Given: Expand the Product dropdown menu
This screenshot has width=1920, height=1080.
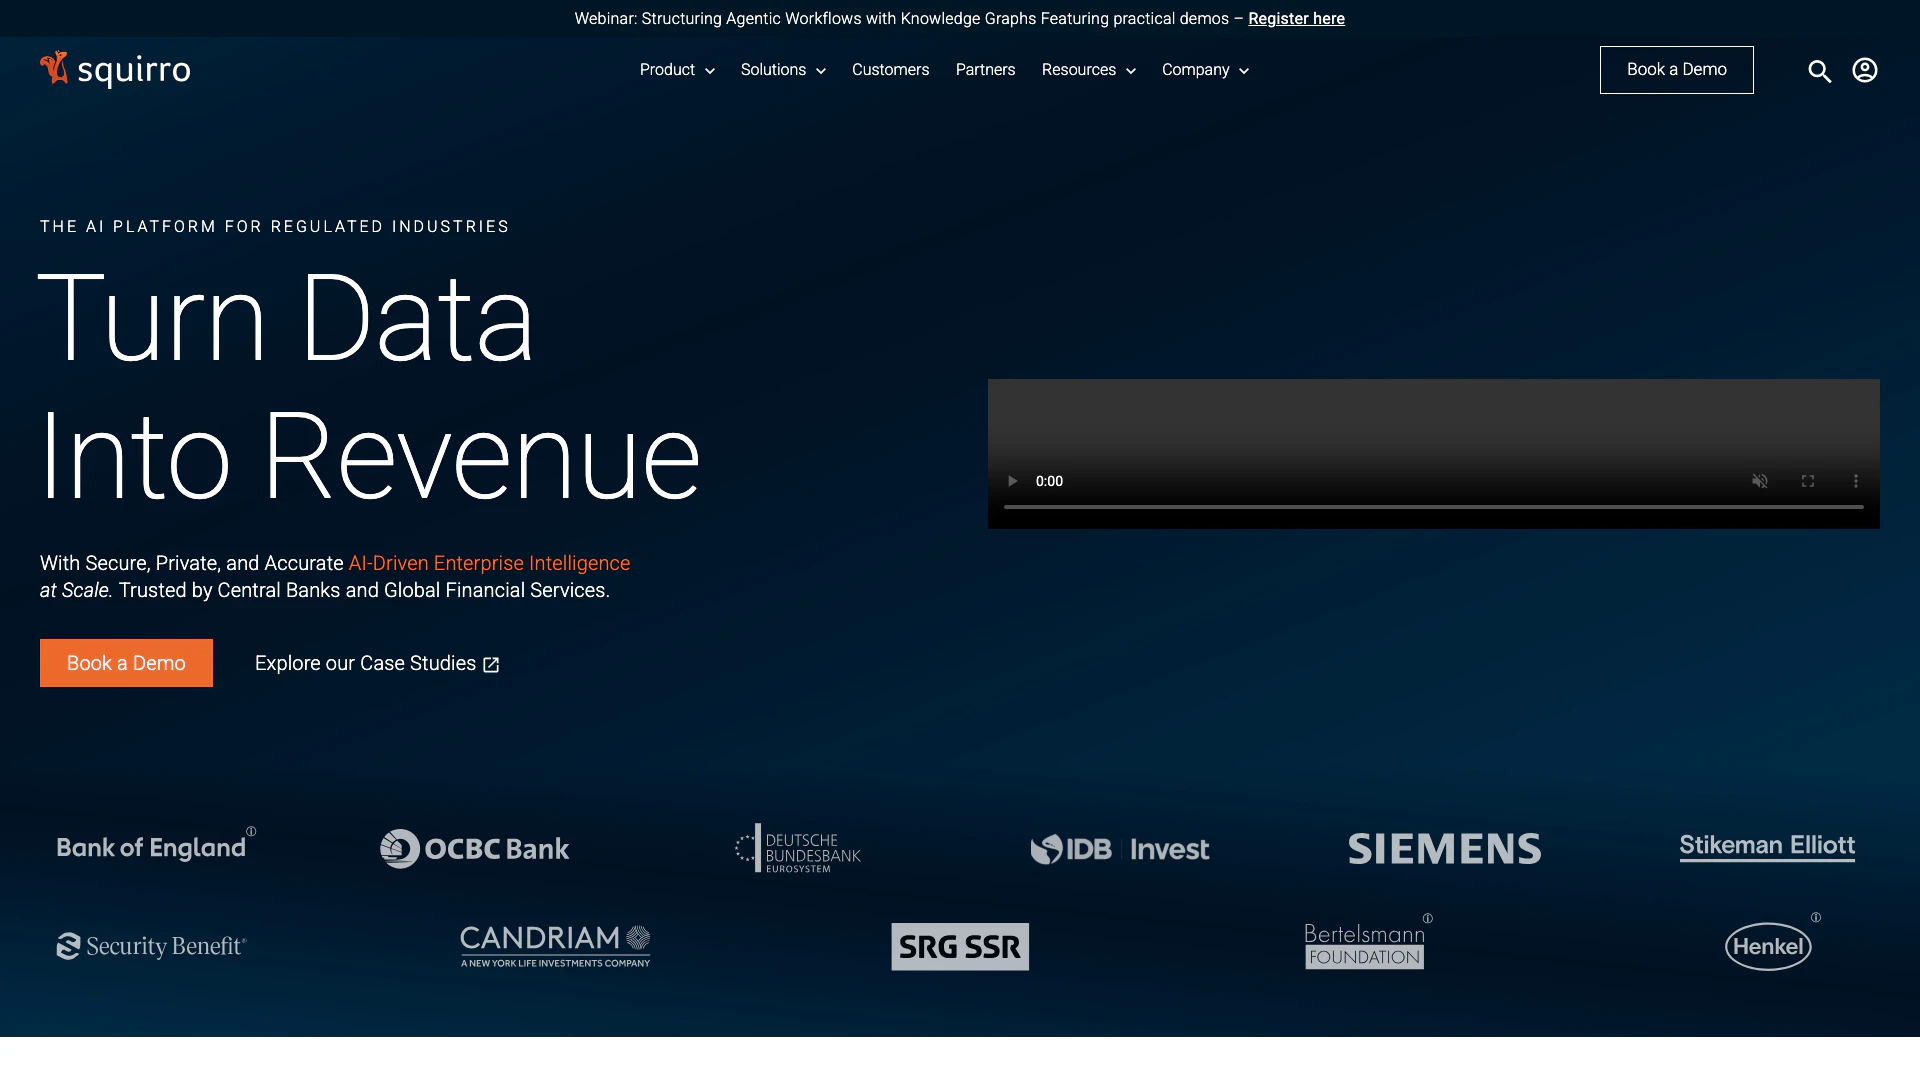Looking at the screenshot, I should [x=677, y=70].
